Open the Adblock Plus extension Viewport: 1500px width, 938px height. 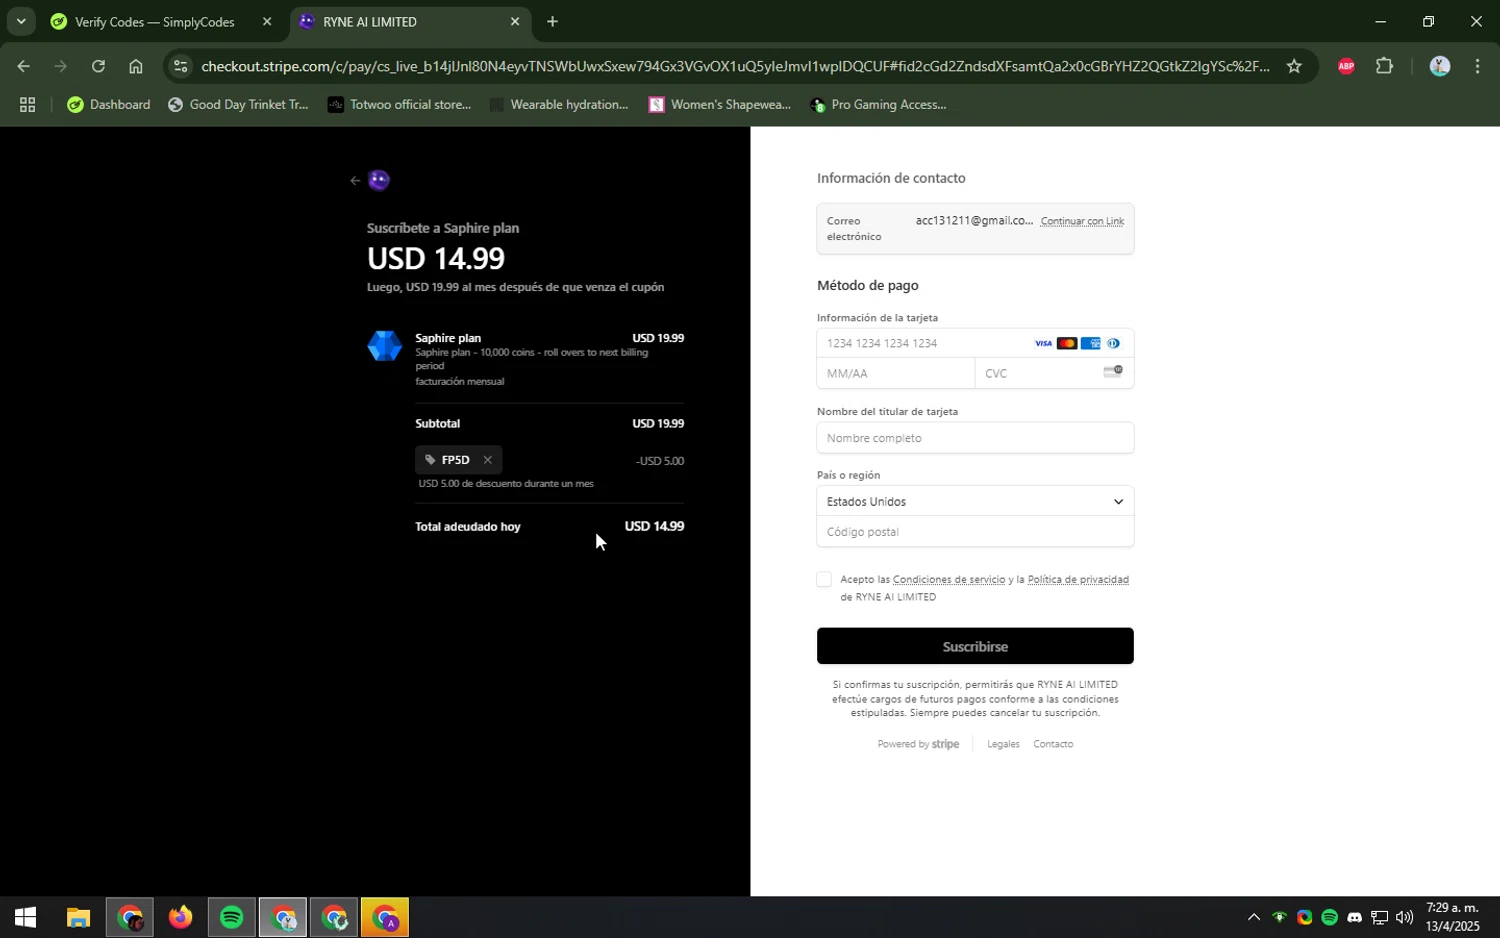(1346, 67)
